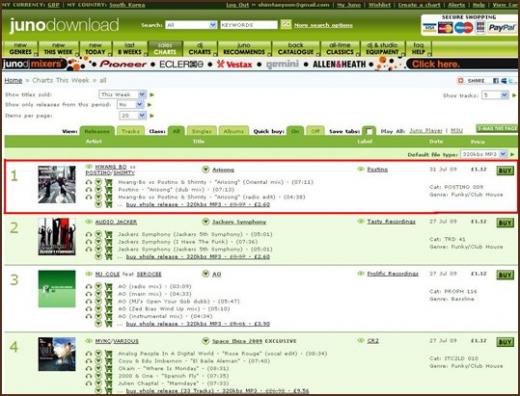This screenshot has height=396, width=520.
Task: Tick the Save tabs checkbox
Action: [369, 131]
